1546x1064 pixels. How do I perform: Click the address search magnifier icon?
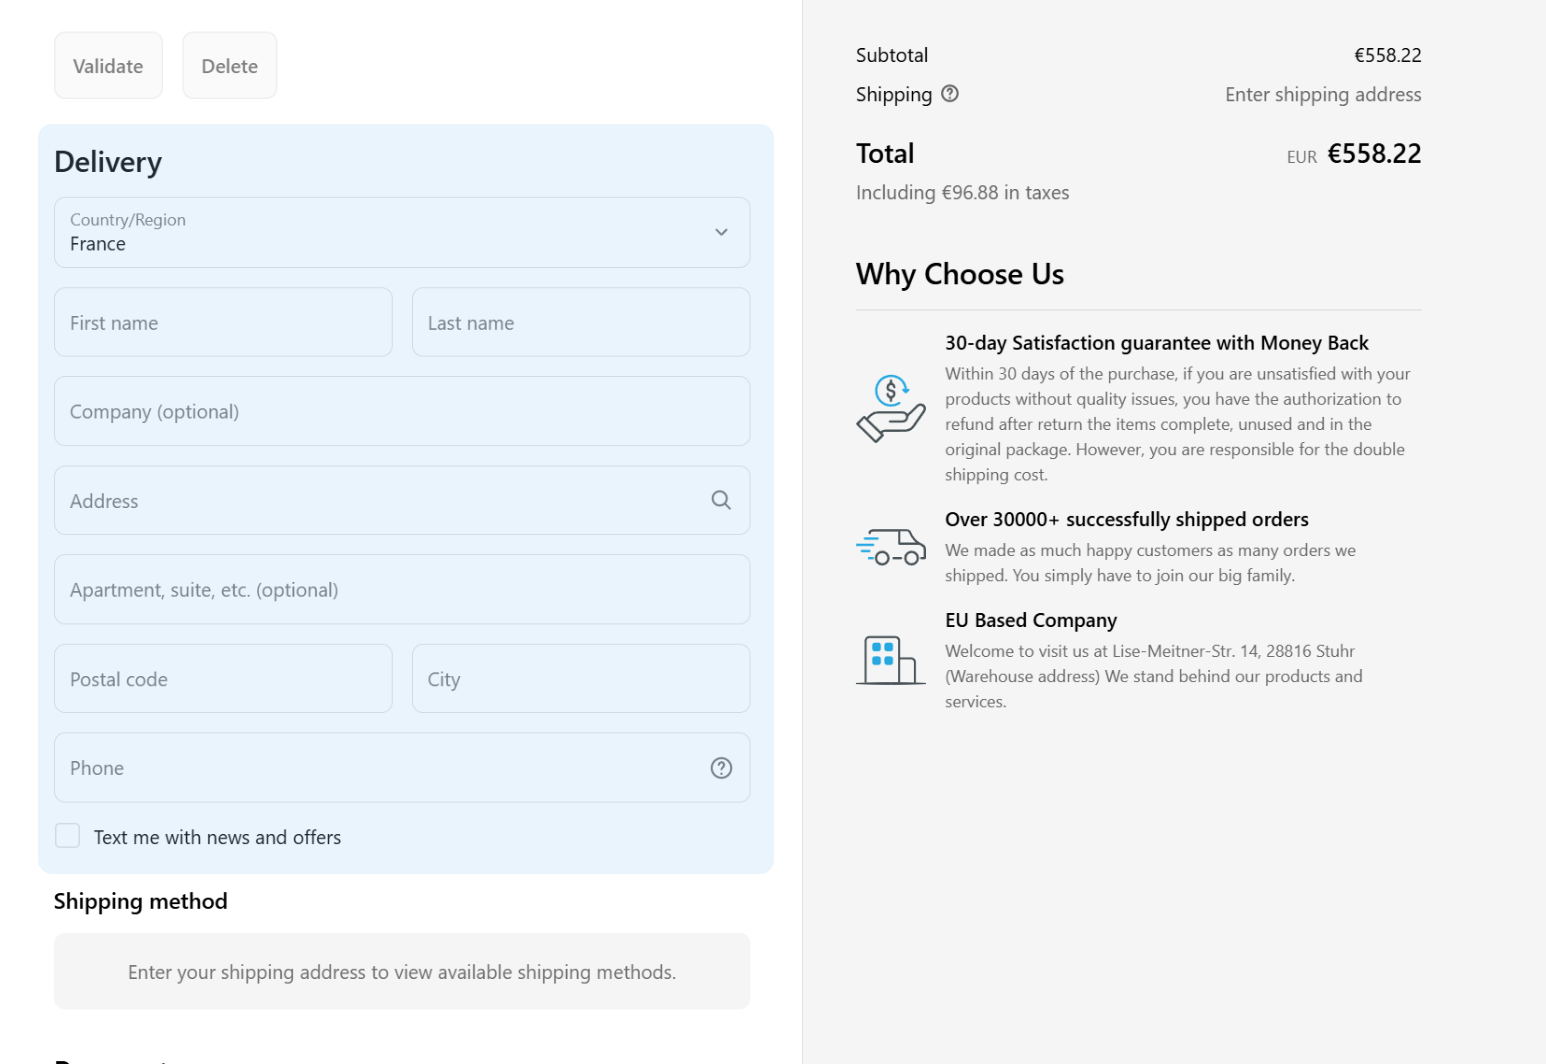coord(721,500)
